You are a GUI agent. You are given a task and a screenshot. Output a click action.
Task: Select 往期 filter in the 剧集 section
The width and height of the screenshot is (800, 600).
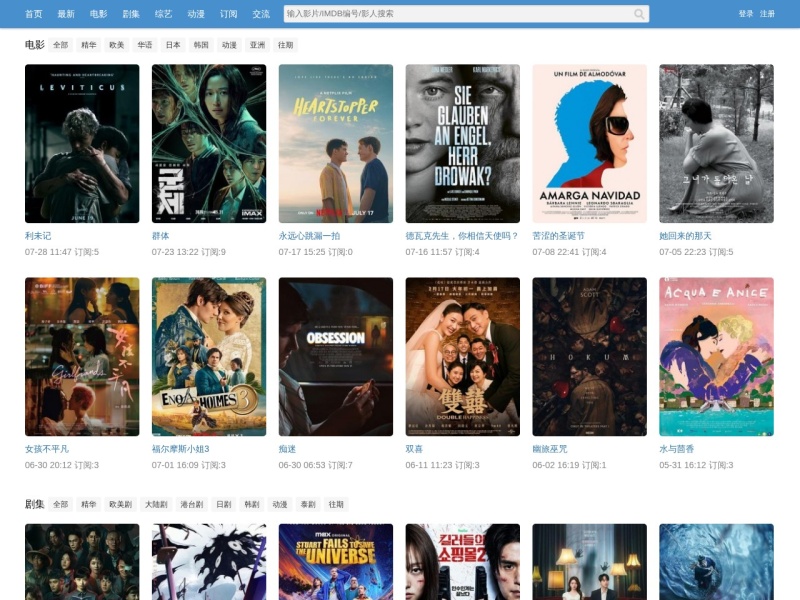point(336,504)
